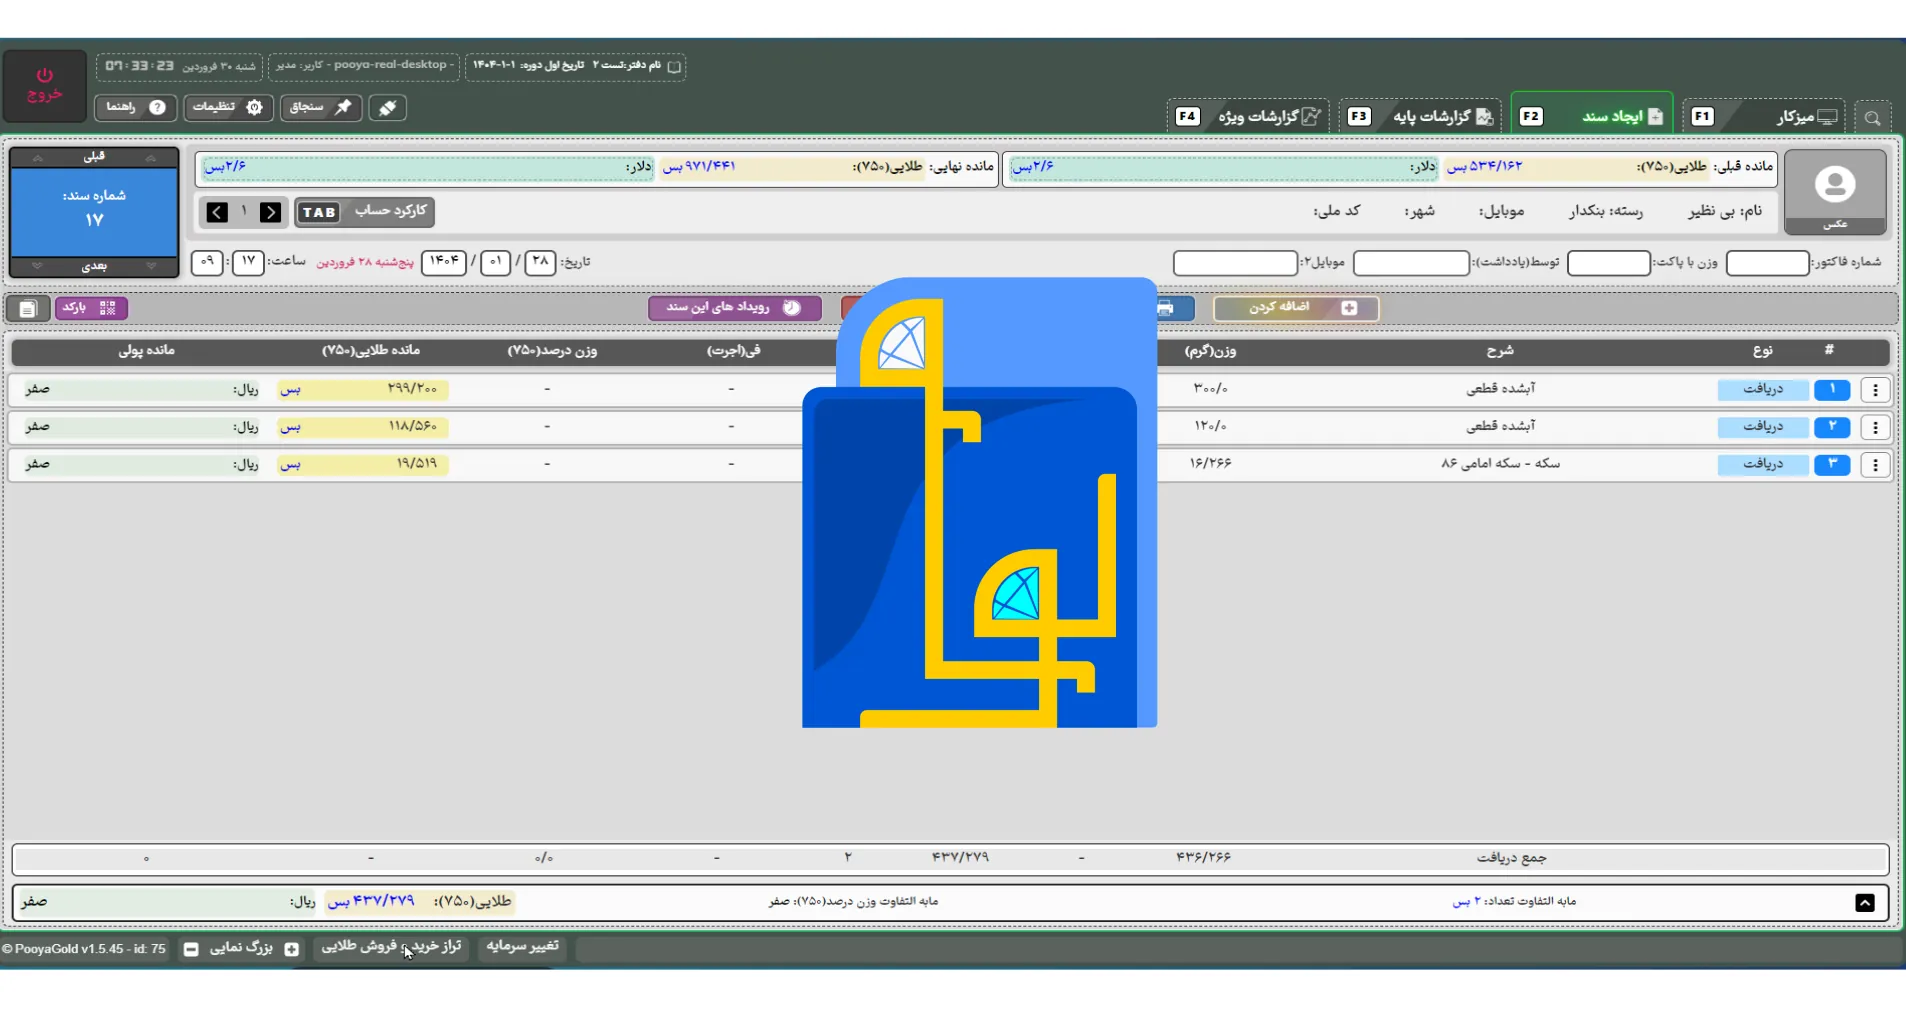Switch to گزارشات ویژه F4 tab
1906x1019 pixels.
1249,117
